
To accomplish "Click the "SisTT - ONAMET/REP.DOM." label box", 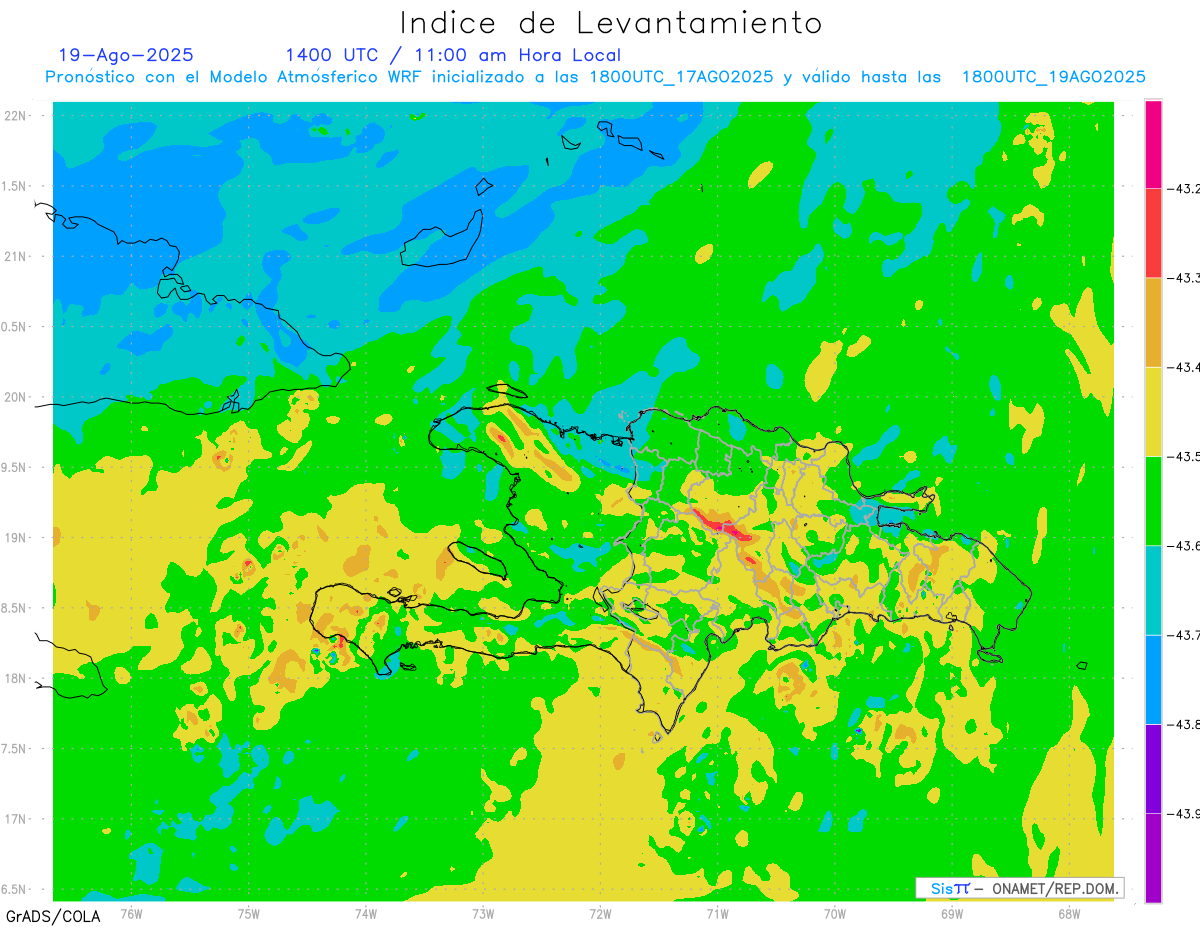I will (1019, 888).
